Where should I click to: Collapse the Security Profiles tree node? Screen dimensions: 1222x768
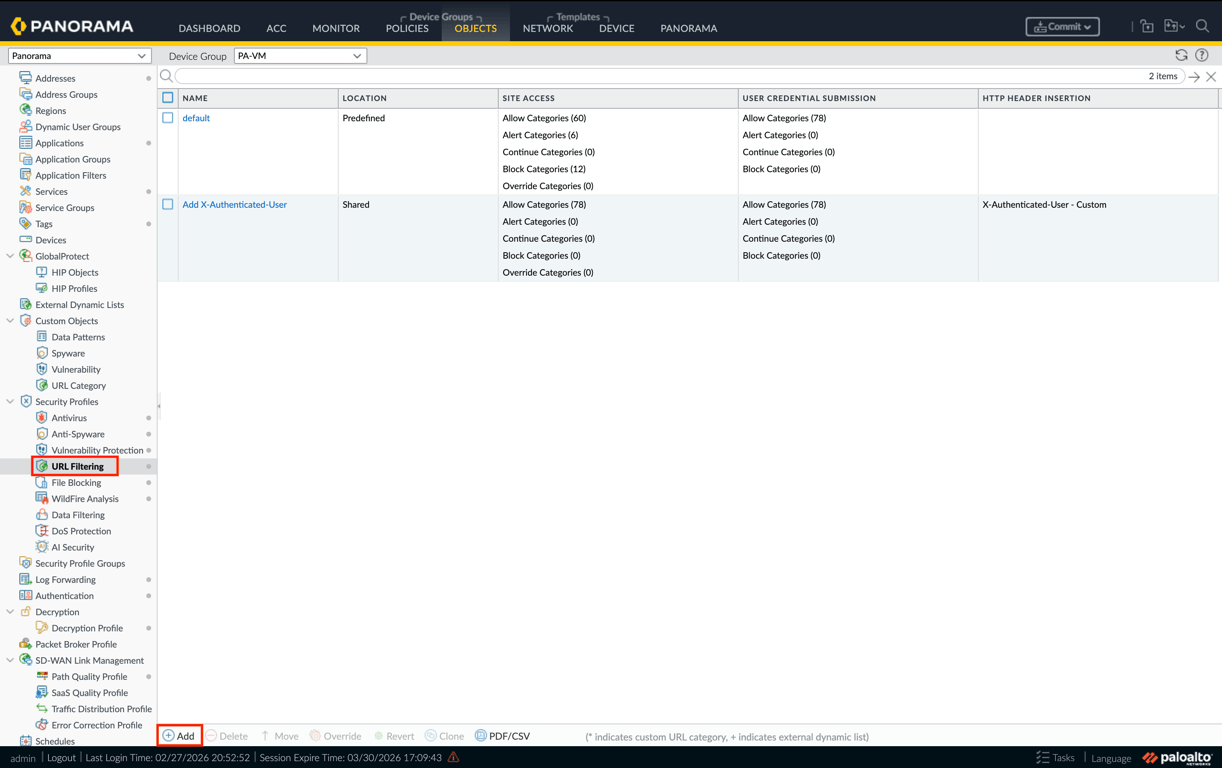10,402
